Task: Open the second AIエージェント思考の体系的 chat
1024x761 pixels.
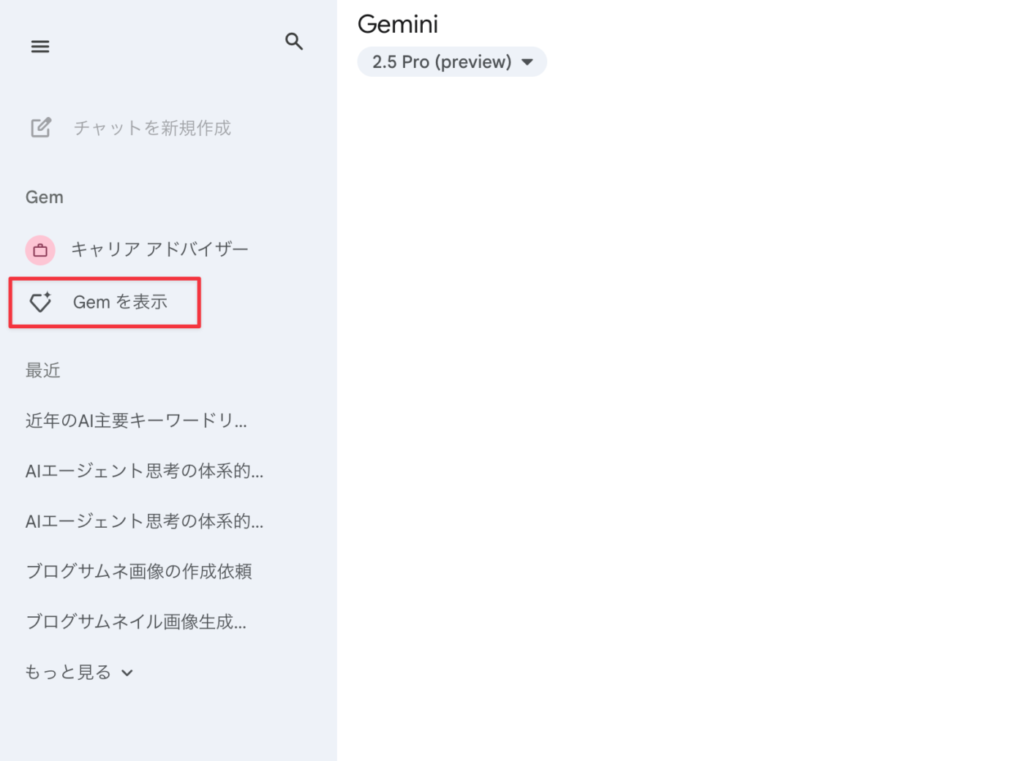Action: 144,521
